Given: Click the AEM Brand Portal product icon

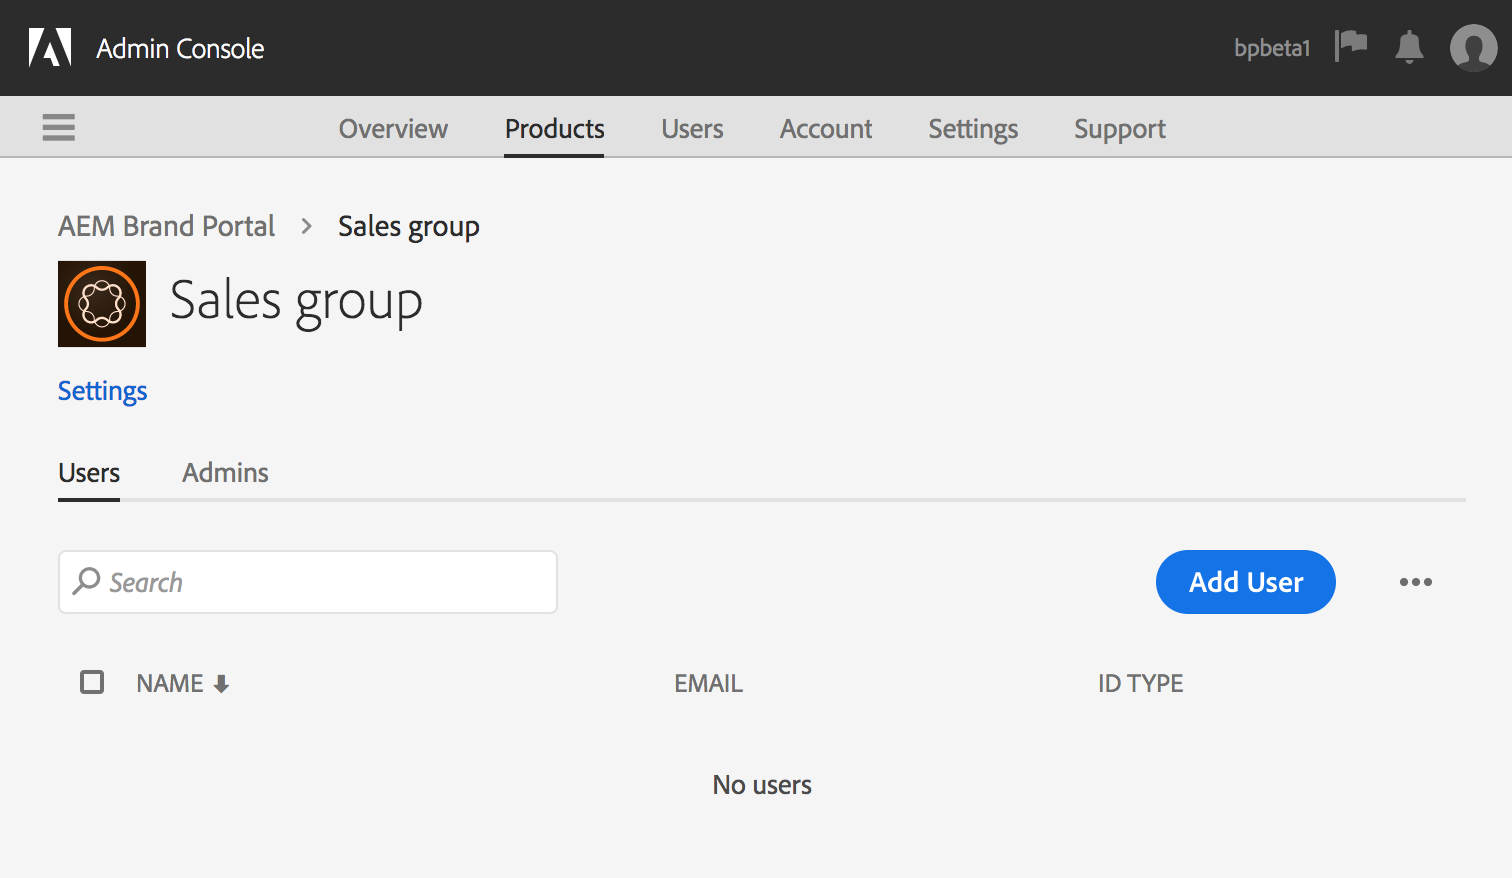Looking at the screenshot, I should coord(102,304).
